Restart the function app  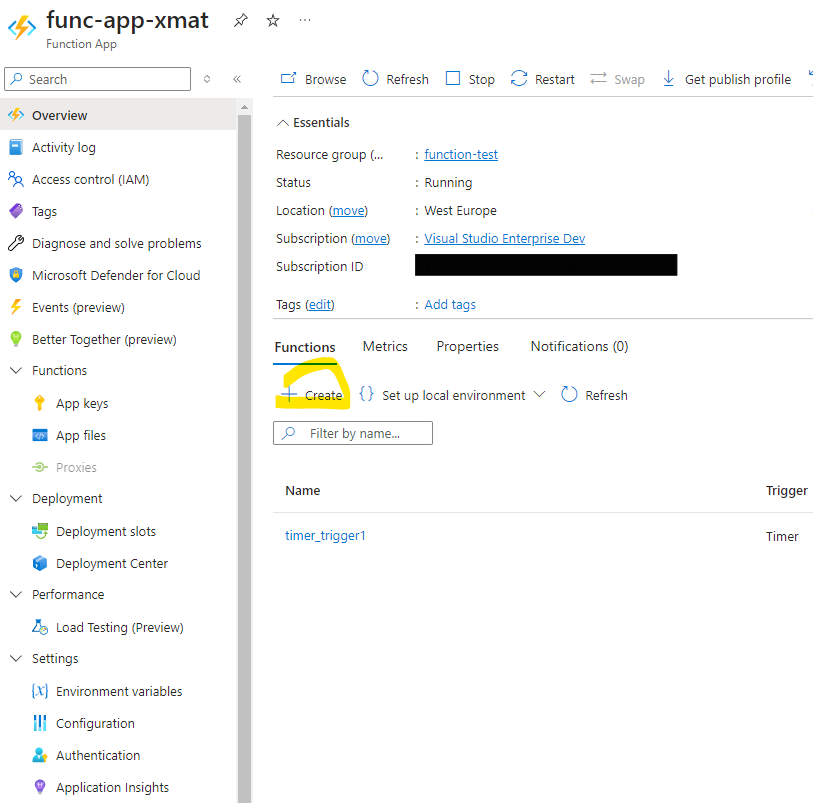point(542,79)
